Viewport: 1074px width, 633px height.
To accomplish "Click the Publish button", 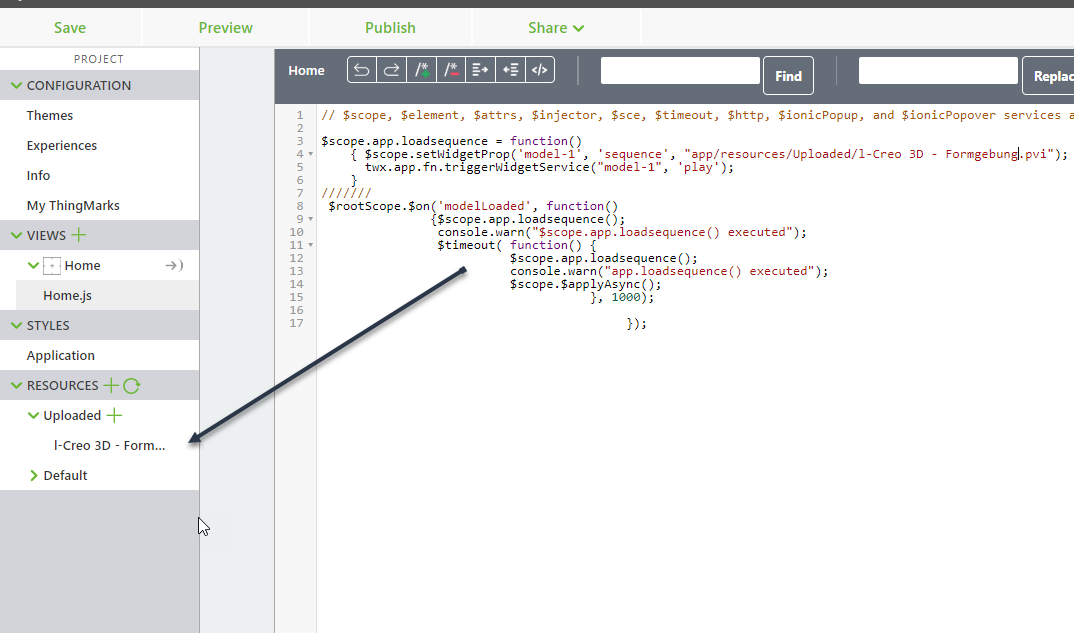I will tap(390, 27).
